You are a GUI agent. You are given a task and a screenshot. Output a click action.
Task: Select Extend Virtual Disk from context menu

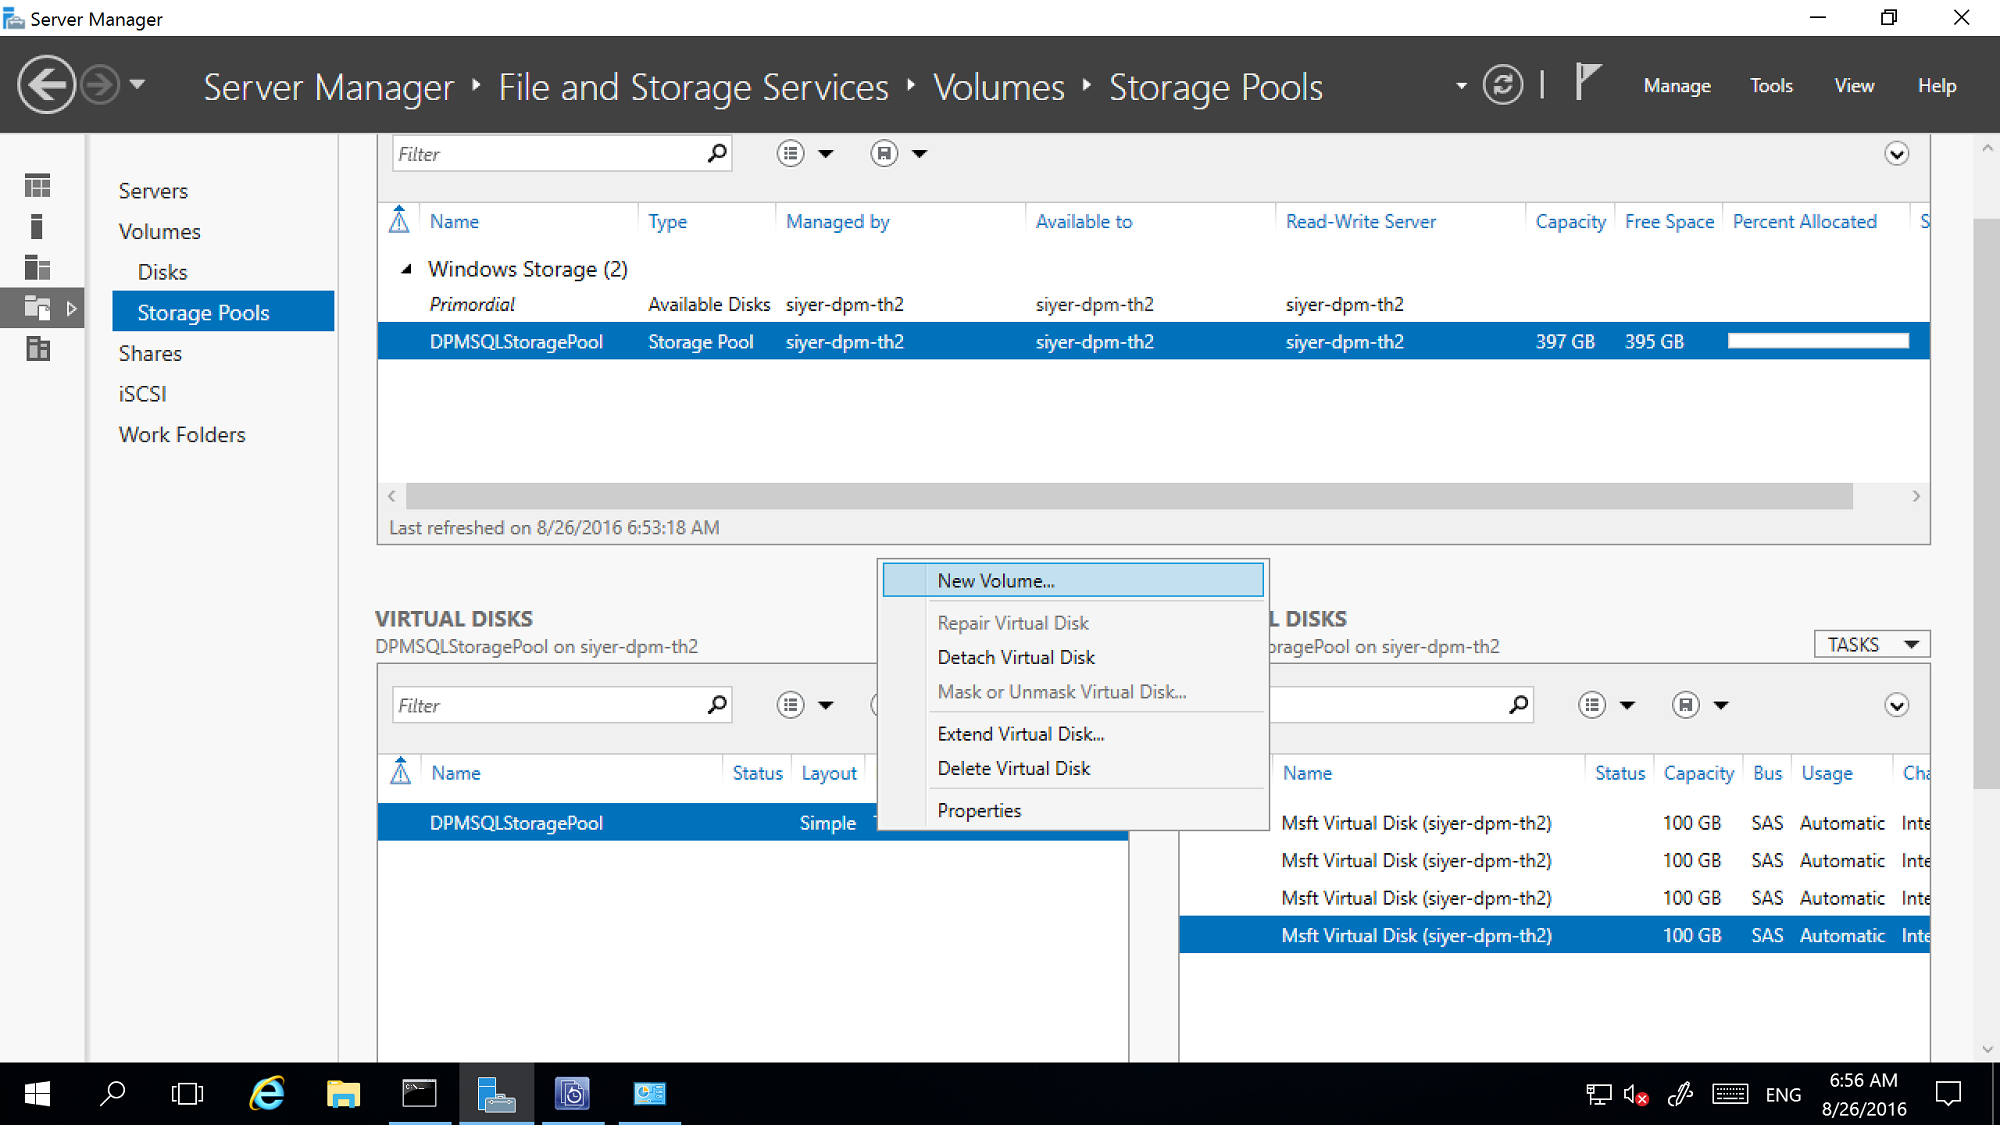(1022, 734)
